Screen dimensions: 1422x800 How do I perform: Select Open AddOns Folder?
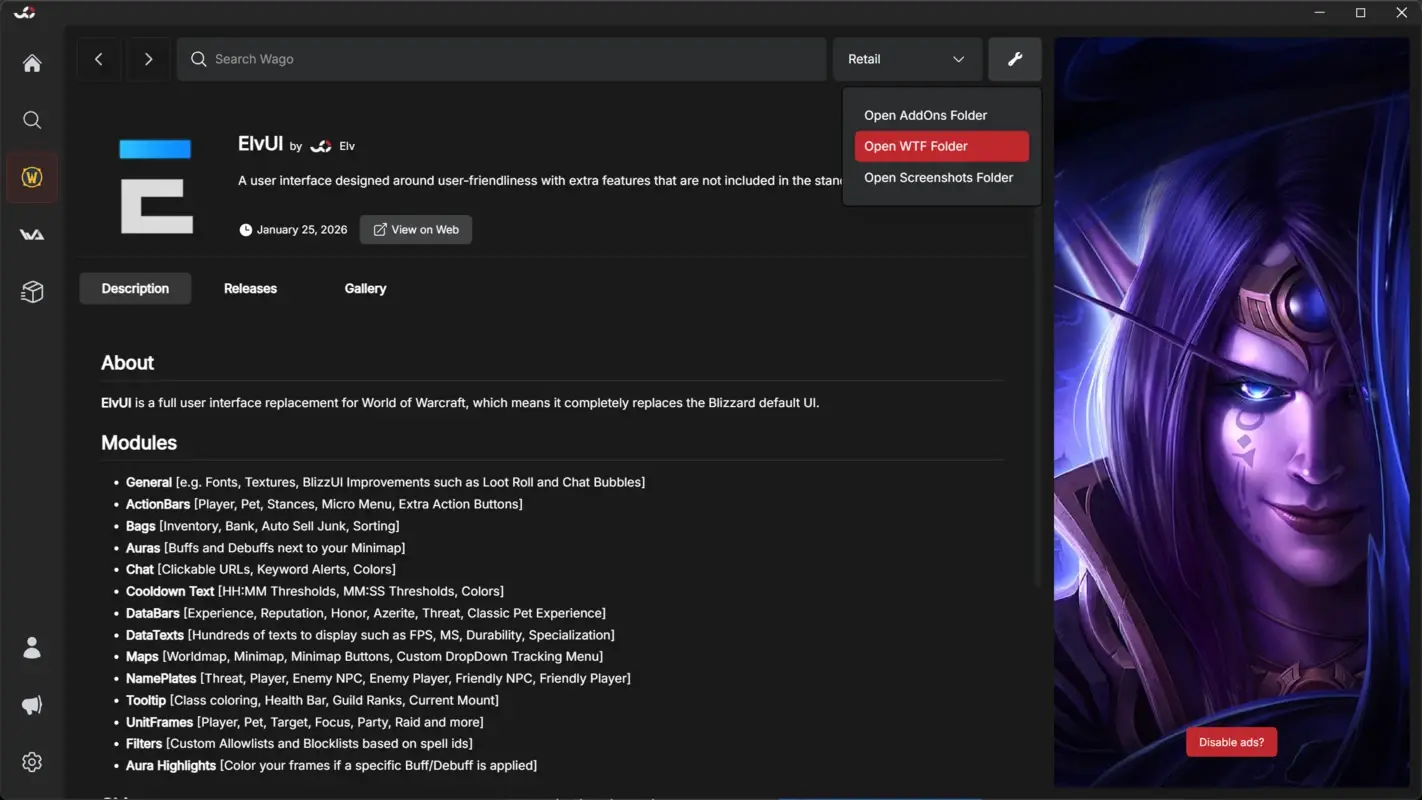pos(925,114)
